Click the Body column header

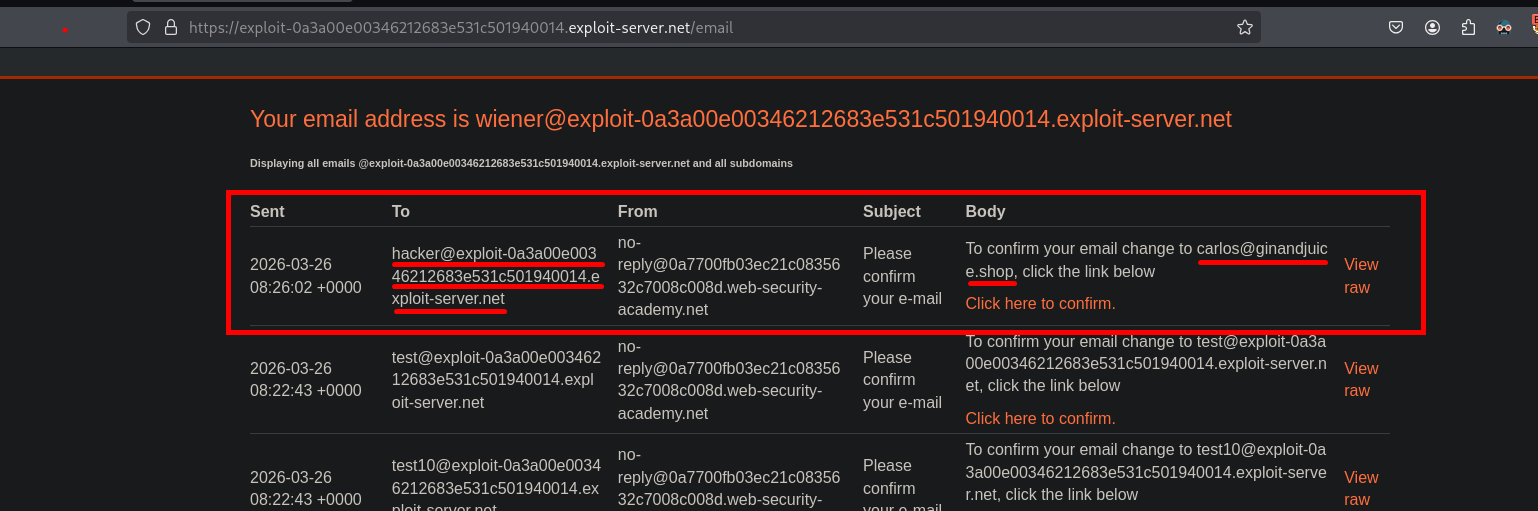[985, 211]
